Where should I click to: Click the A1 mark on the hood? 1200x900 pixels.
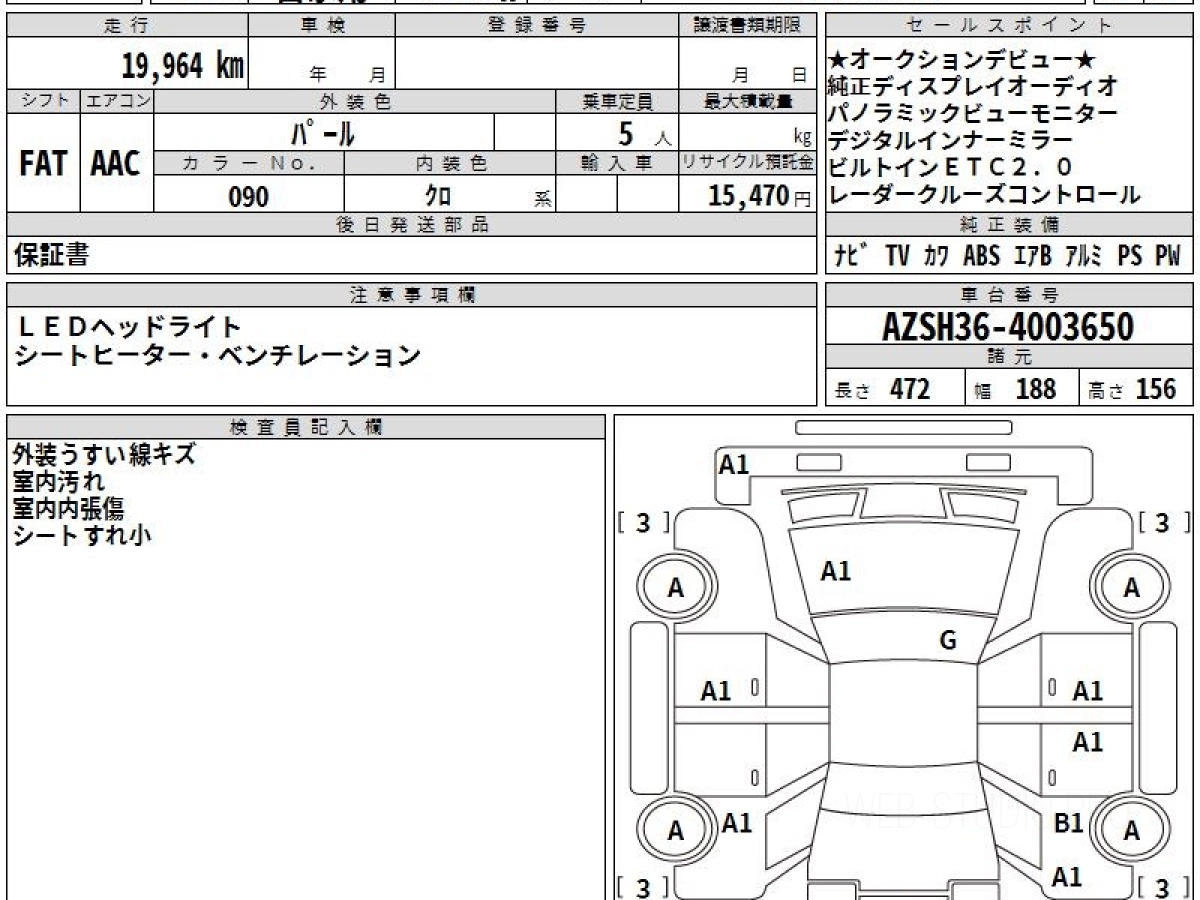pyautogui.click(x=835, y=571)
